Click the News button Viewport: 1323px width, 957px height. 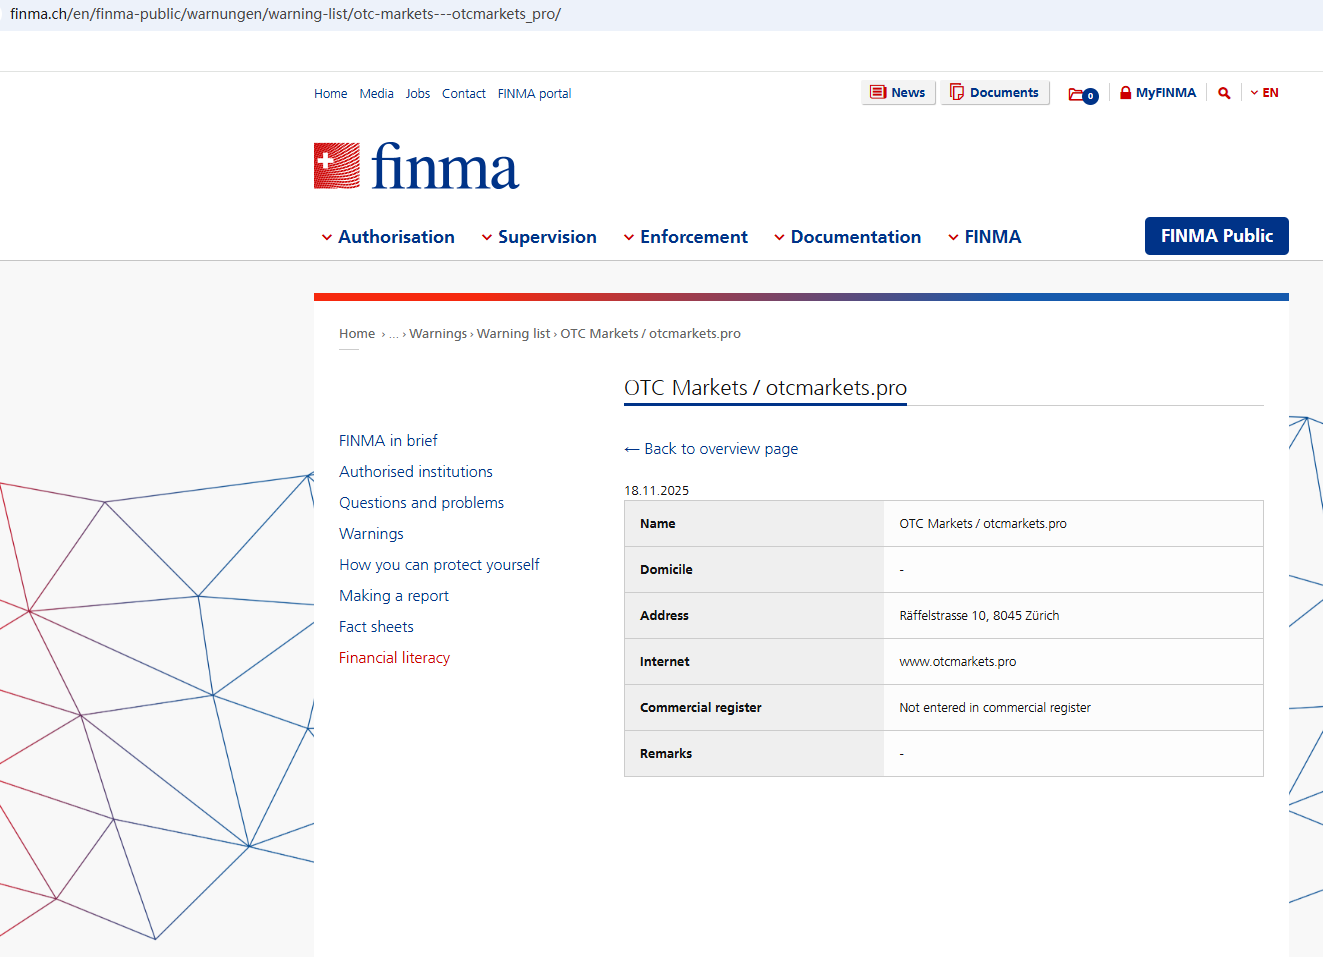click(x=897, y=93)
